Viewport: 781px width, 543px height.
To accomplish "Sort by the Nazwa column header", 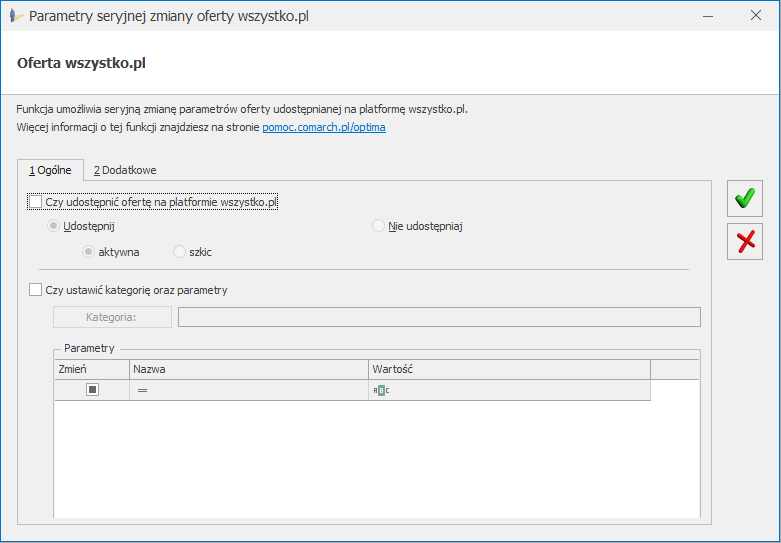I will (x=249, y=369).
